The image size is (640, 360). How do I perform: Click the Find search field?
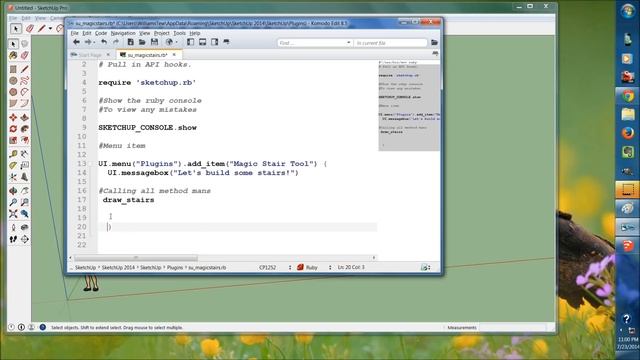(x=312, y=42)
